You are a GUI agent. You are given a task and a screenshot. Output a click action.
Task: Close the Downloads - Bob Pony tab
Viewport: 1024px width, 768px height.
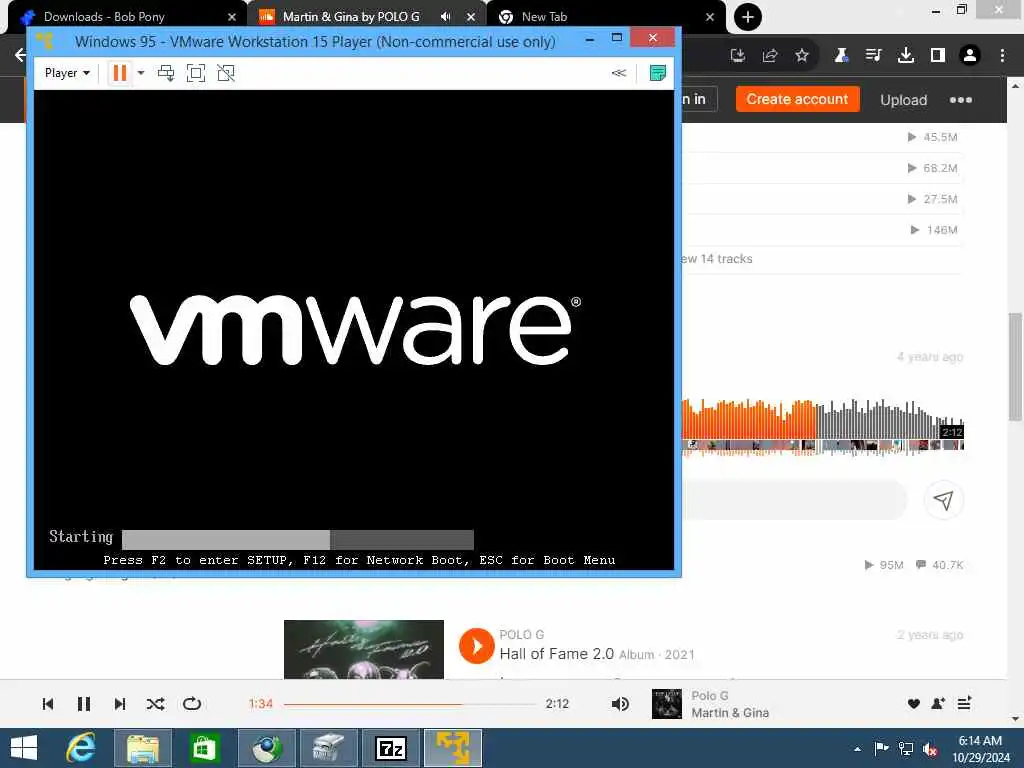pyautogui.click(x=232, y=17)
